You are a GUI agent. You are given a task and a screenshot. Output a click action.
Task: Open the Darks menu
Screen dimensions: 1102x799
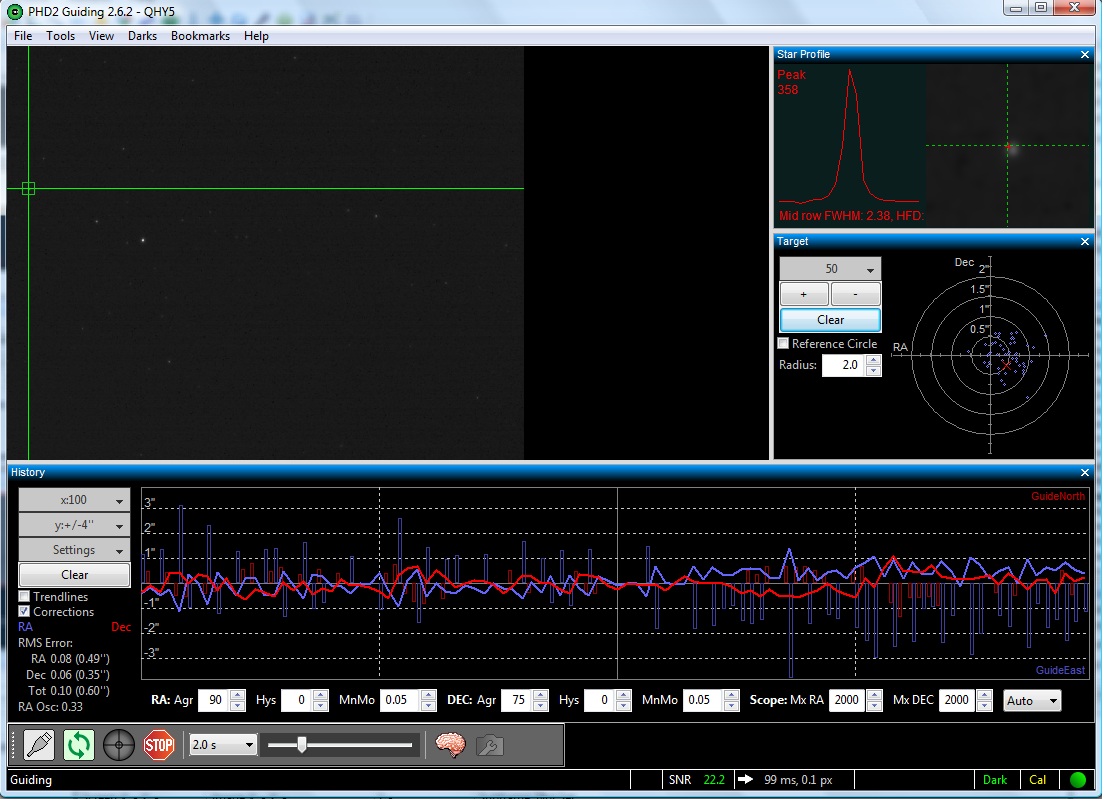(x=142, y=36)
